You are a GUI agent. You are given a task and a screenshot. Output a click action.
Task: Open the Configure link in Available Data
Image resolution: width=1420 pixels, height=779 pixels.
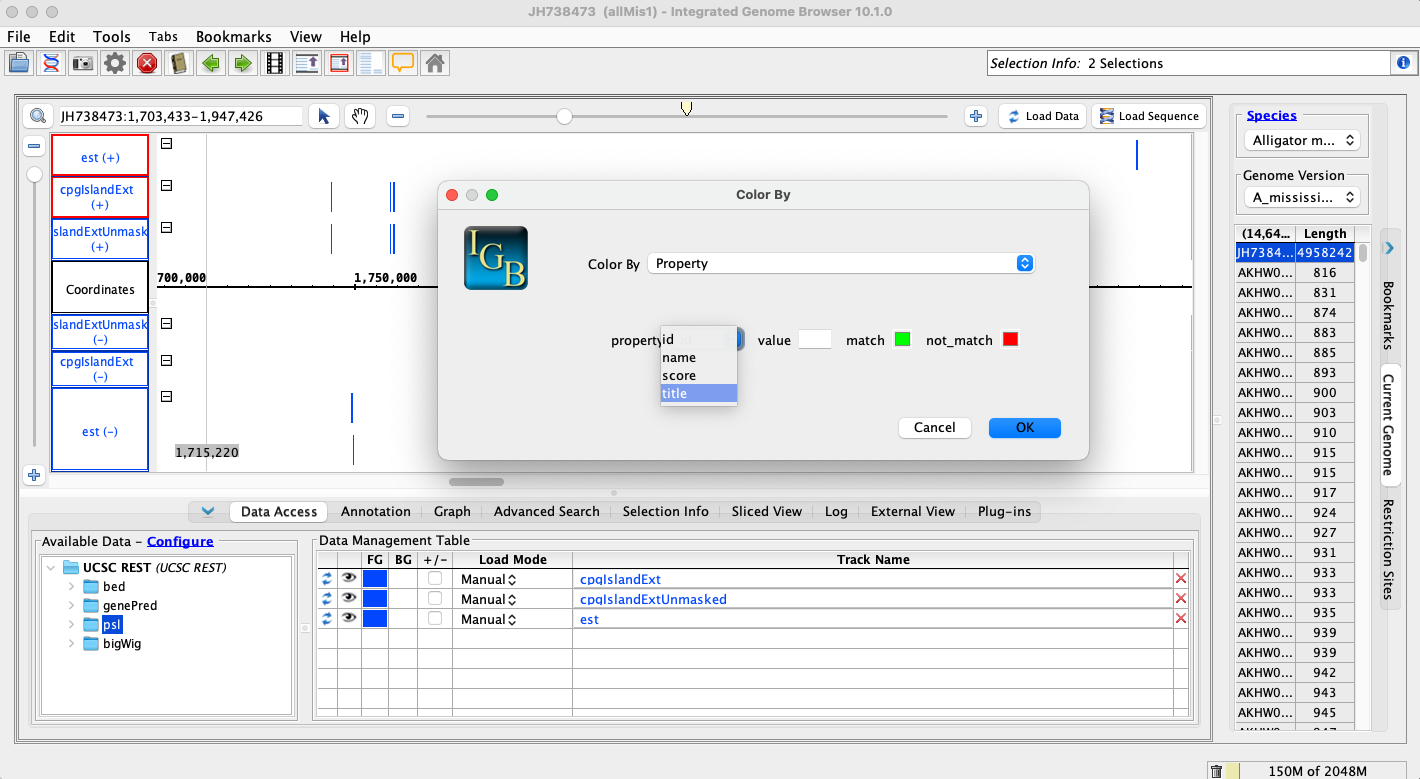(180, 541)
